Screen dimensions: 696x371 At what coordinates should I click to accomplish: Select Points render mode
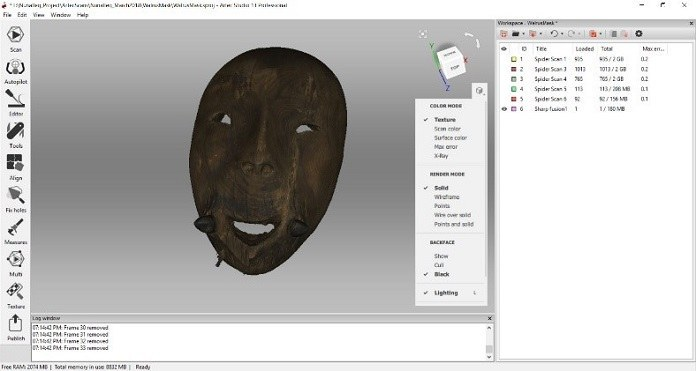click(442, 206)
